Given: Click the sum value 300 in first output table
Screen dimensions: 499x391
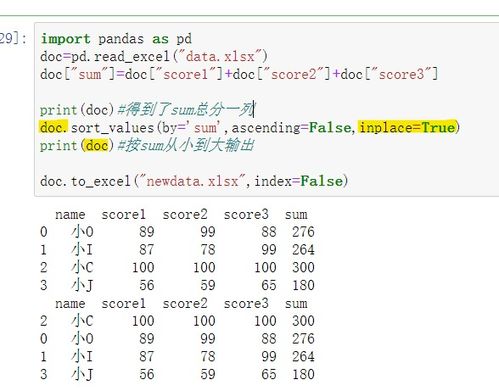Looking at the screenshot, I should (x=303, y=268).
